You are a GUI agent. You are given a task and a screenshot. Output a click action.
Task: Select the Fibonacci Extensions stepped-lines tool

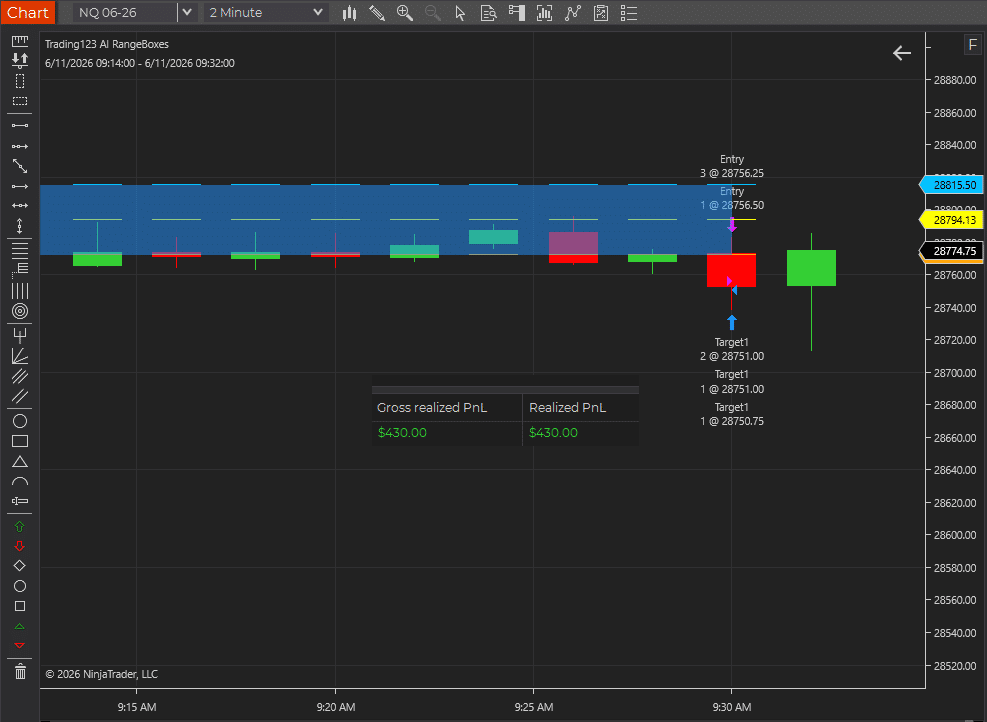coord(20,270)
